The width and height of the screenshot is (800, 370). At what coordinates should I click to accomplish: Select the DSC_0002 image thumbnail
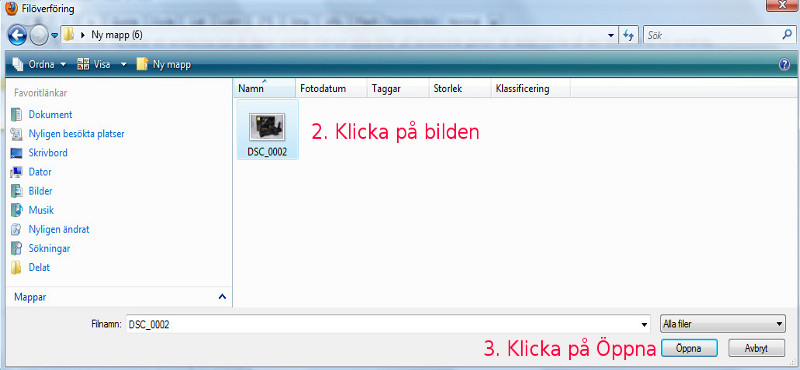267,130
